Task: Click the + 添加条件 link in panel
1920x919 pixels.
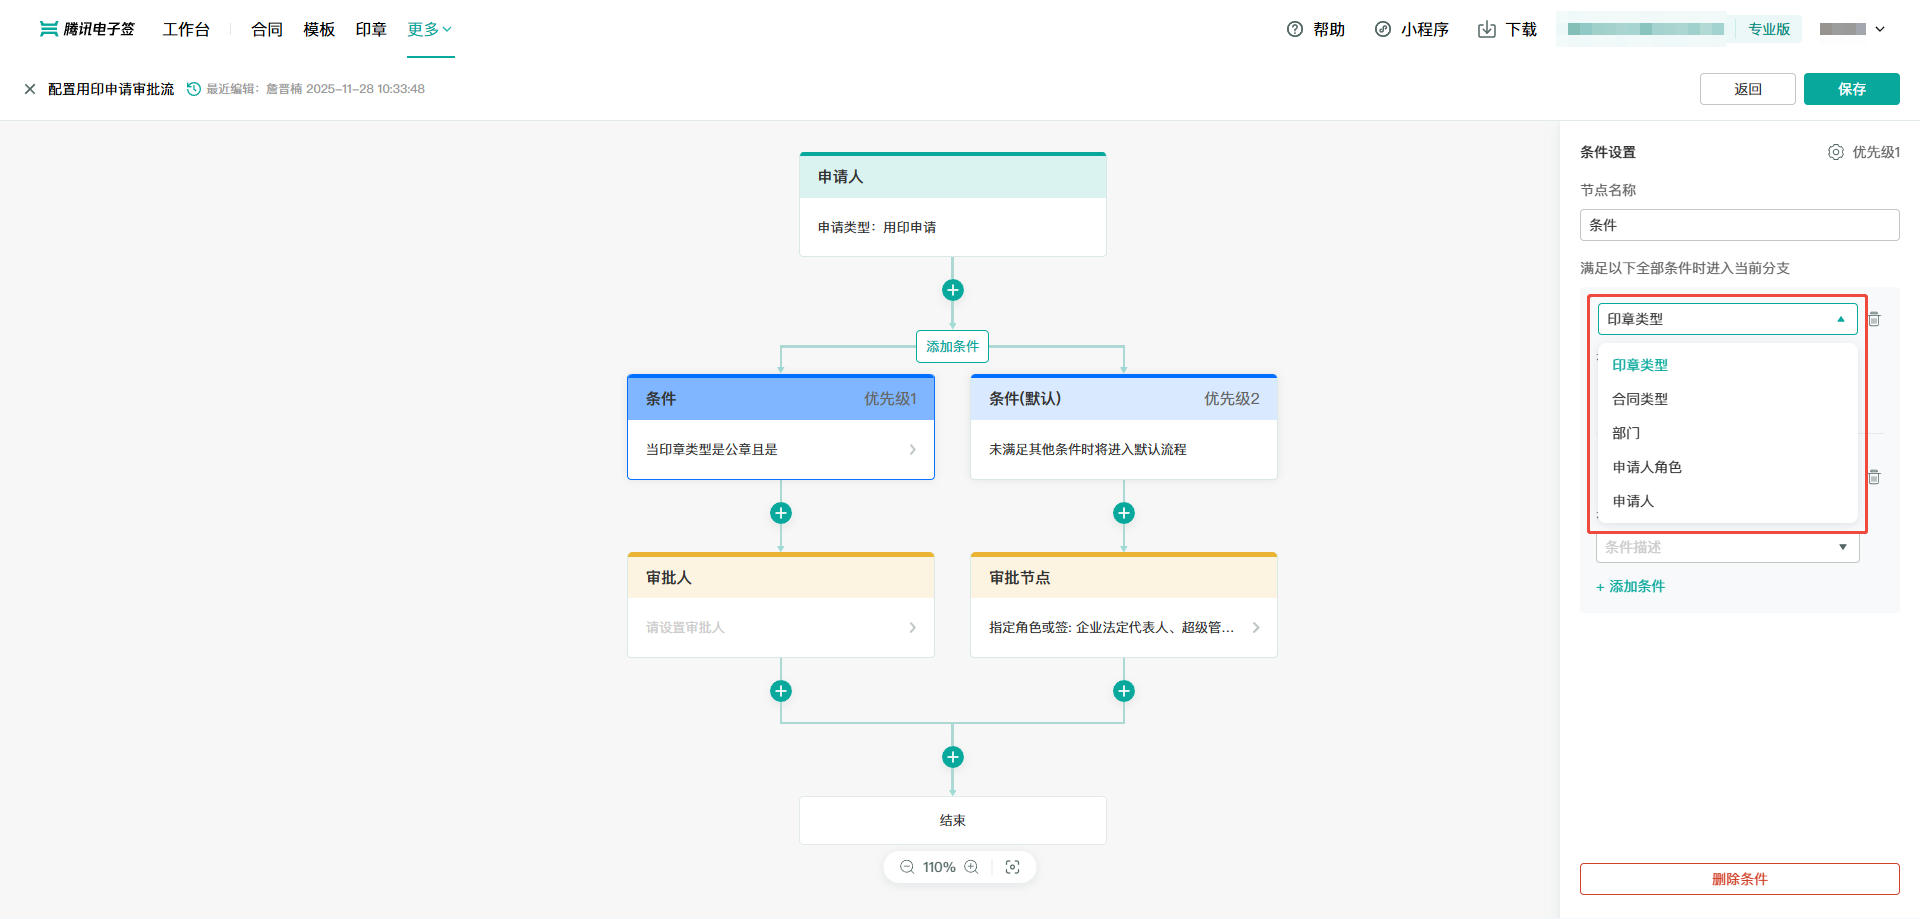Action: coord(1631,587)
